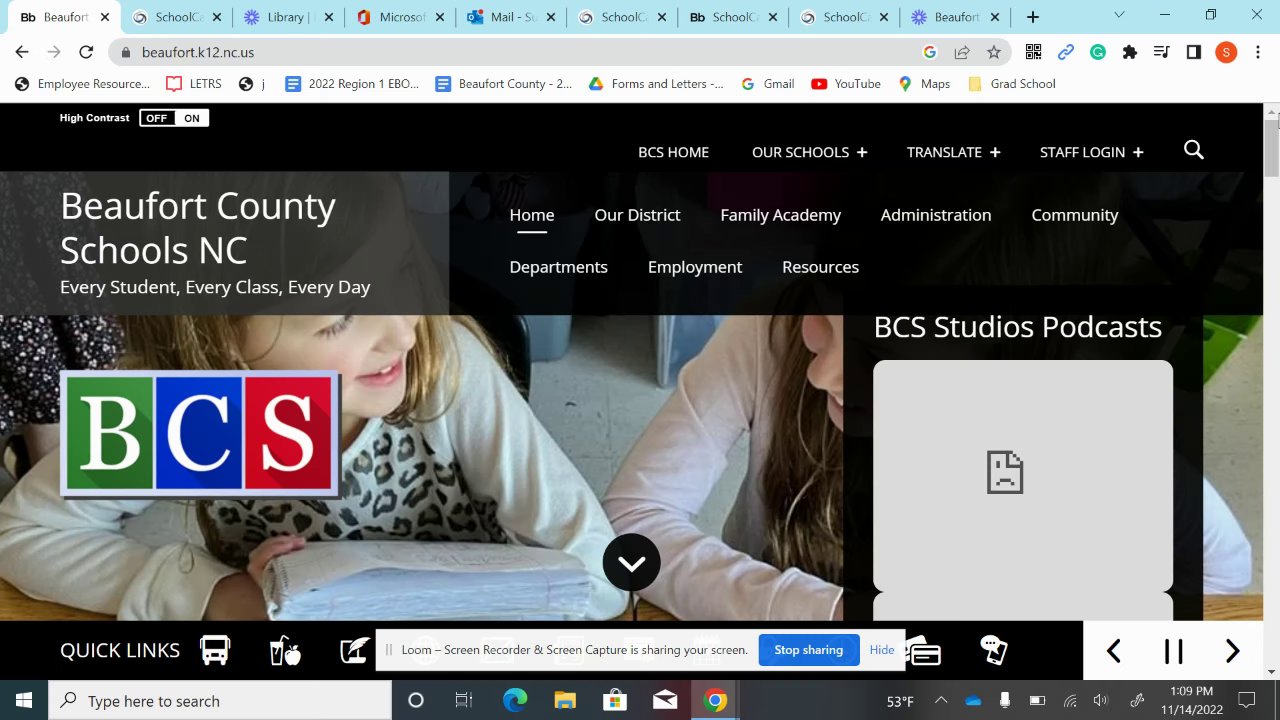
Task: Toggle the browser side panel
Action: click(x=1193, y=52)
